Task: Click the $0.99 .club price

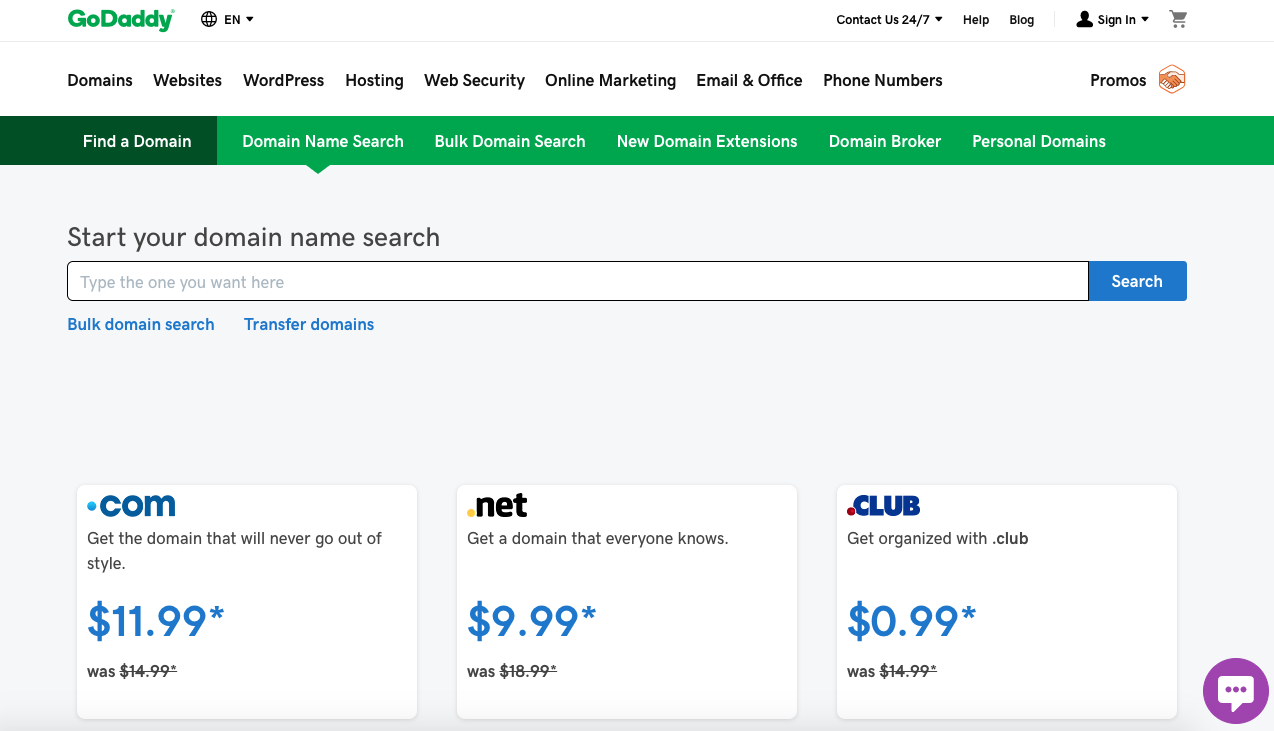Action: [912, 621]
